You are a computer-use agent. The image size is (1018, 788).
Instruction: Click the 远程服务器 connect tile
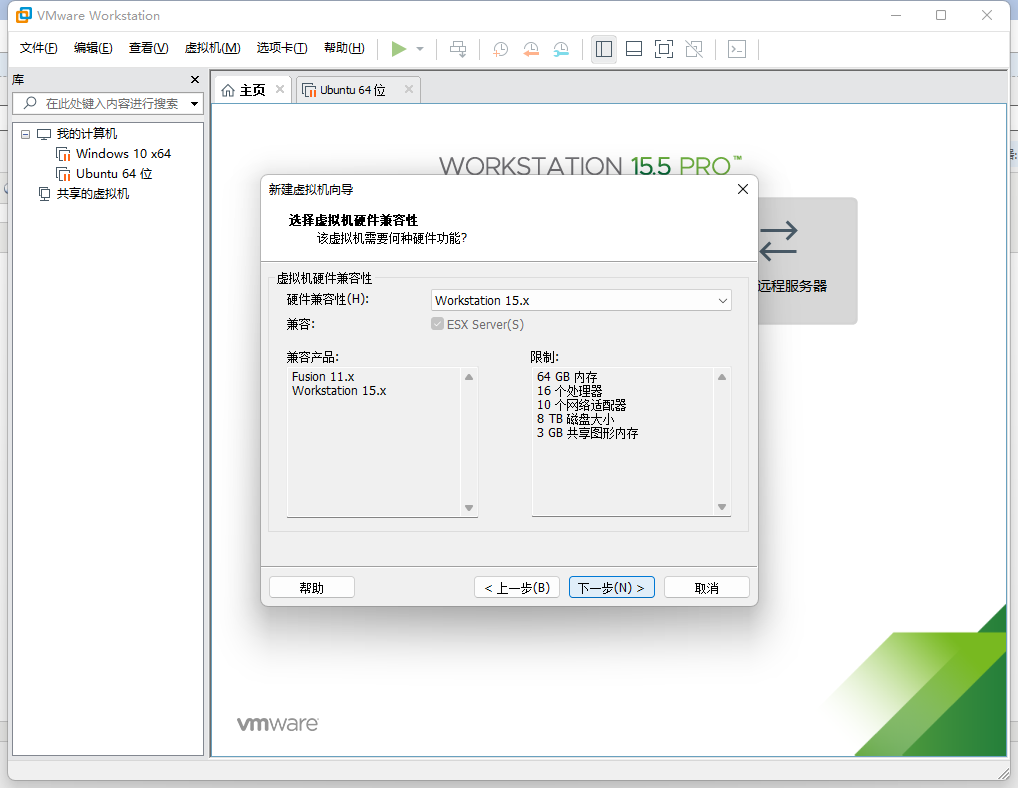pyautogui.click(x=806, y=261)
